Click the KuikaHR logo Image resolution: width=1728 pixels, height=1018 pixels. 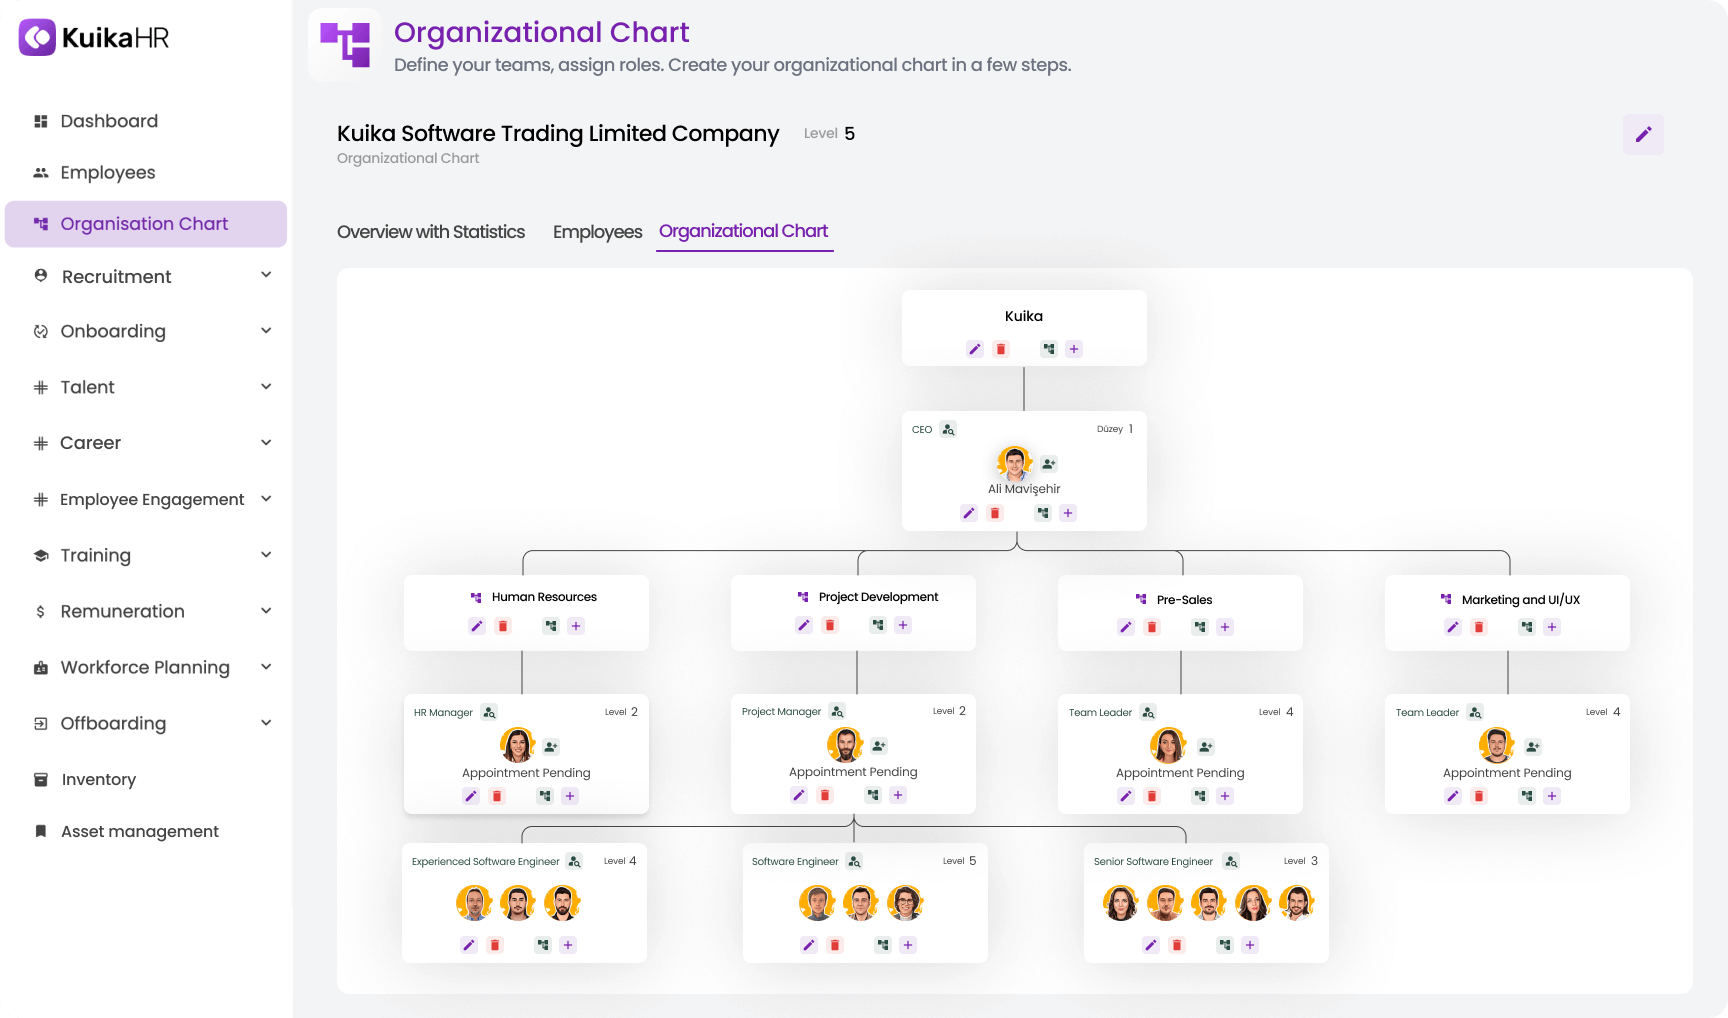point(94,38)
